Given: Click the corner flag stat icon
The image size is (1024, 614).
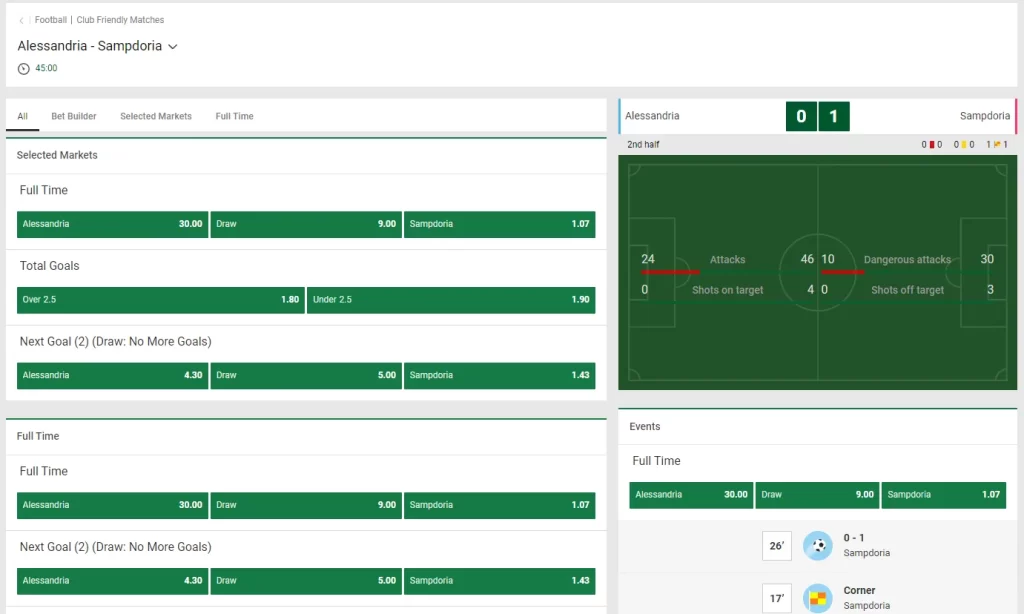Looking at the screenshot, I should tap(997, 145).
